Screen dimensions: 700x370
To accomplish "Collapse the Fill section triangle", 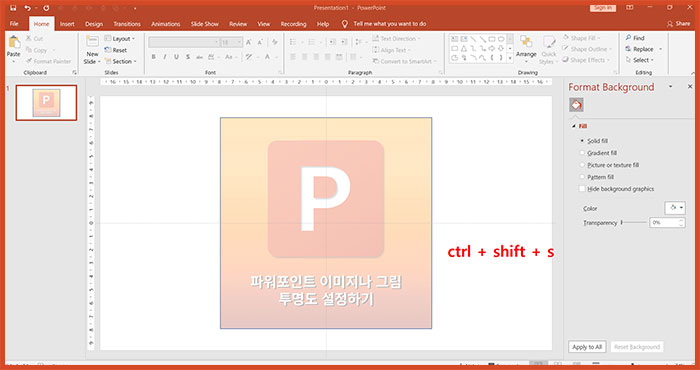I will pos(574,126).
